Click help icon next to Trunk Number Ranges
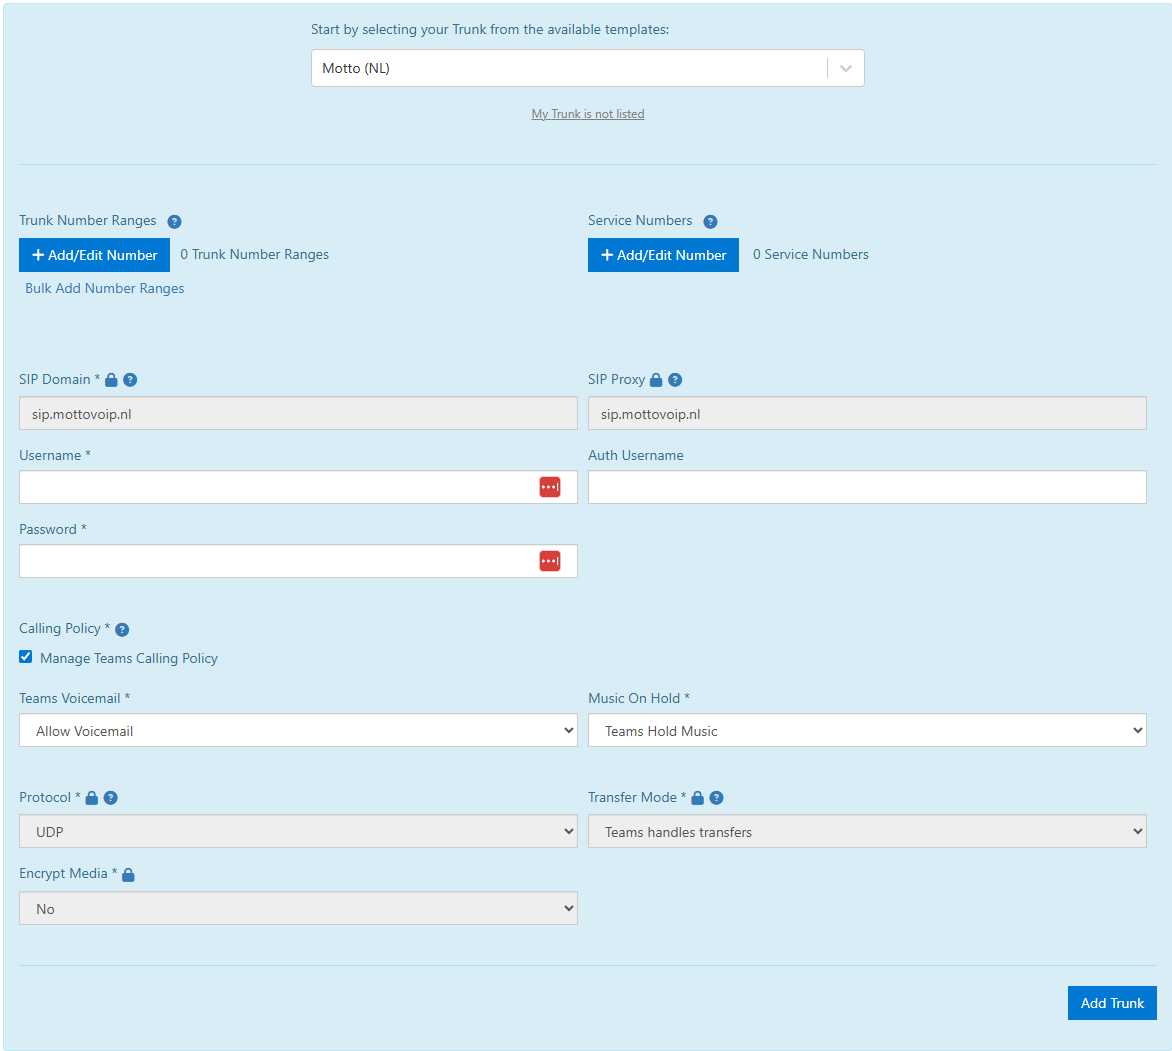The image size is (1172, 1051). [x=174, y=222]
